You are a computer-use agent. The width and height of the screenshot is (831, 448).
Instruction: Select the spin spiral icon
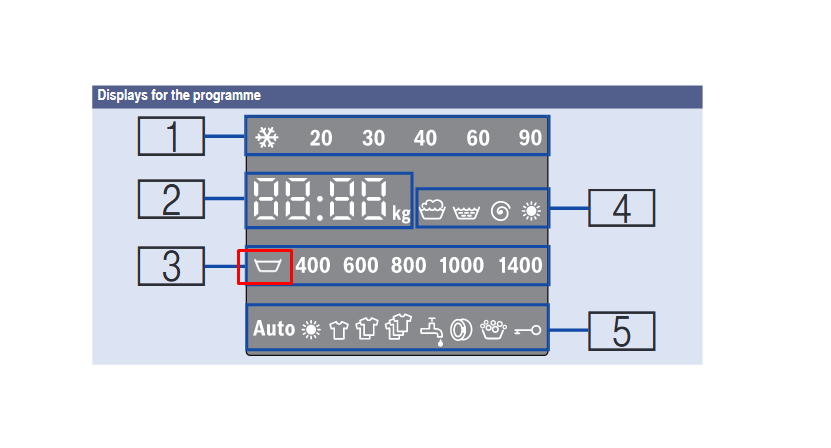point(499,211)
